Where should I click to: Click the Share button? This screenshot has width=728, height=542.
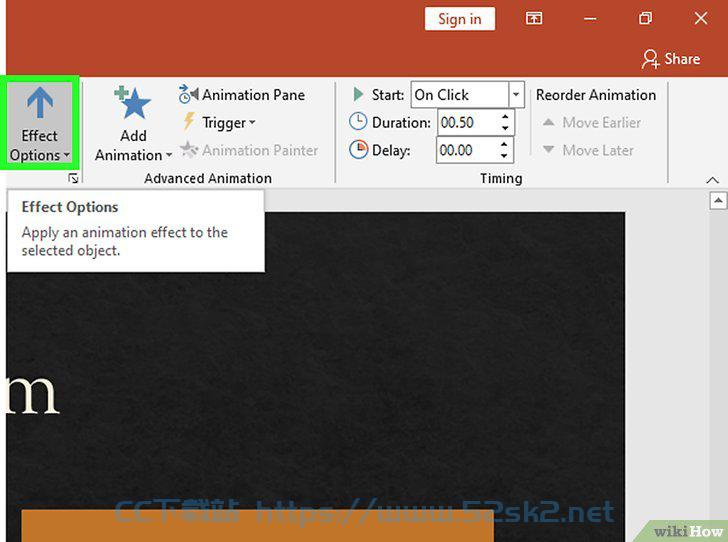(x=671, y=59)
